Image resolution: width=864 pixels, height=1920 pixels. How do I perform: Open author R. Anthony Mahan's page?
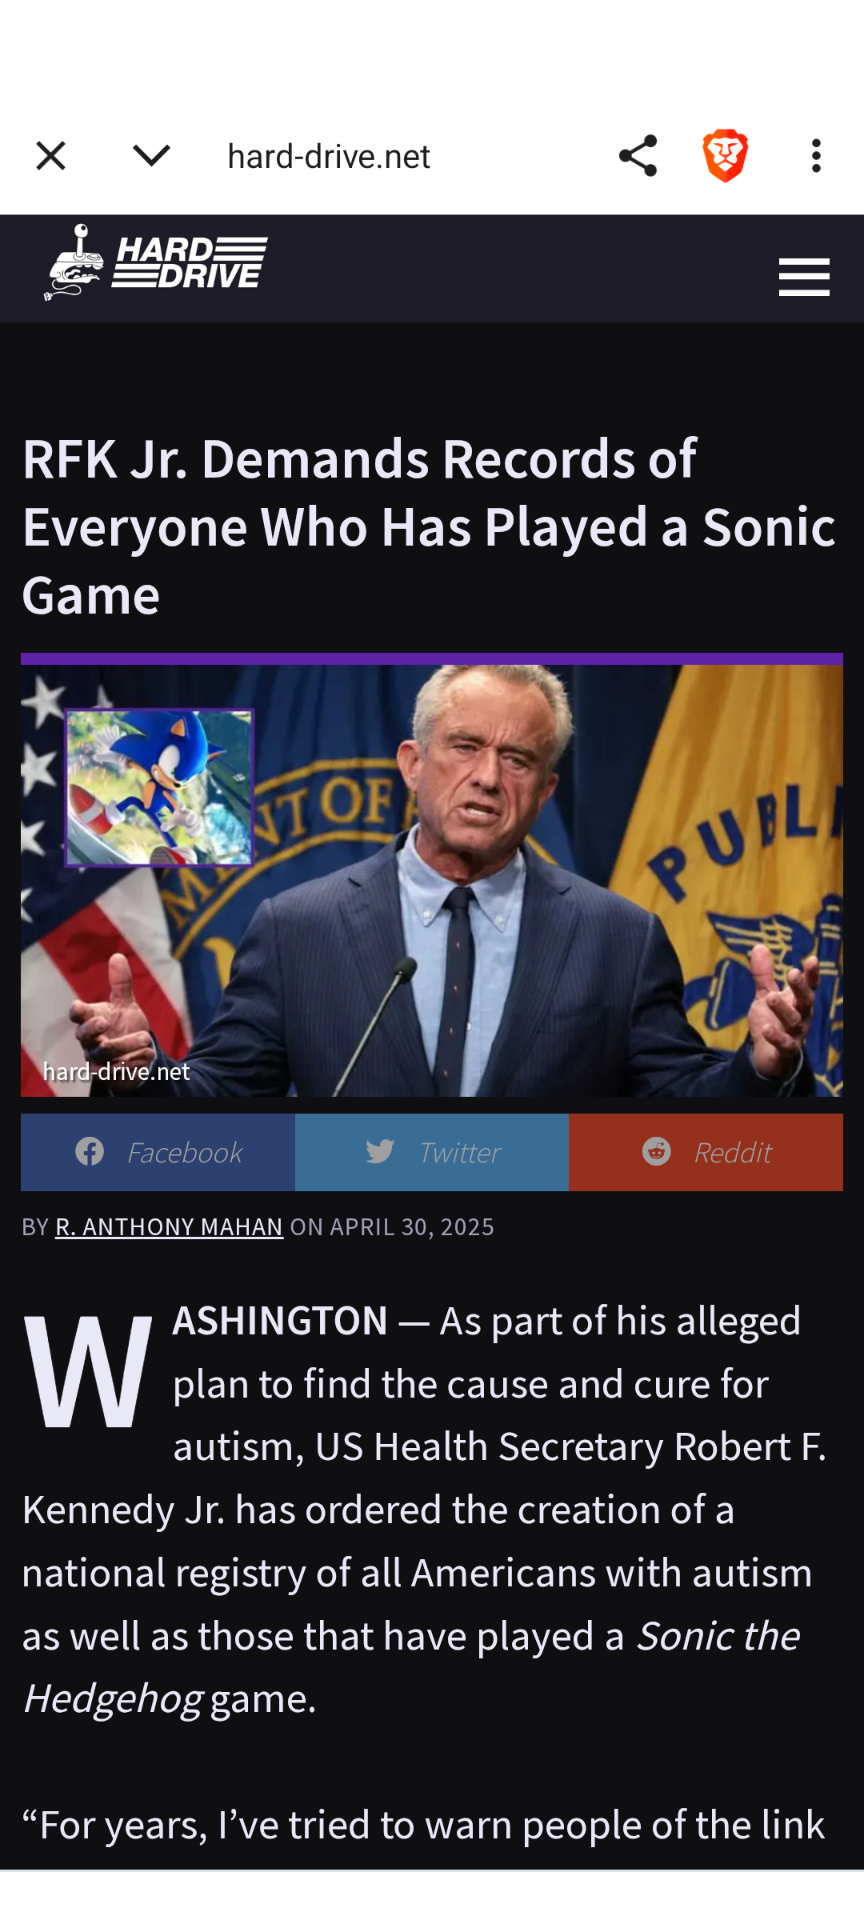pyautogui.click(x=169, y=1227)
